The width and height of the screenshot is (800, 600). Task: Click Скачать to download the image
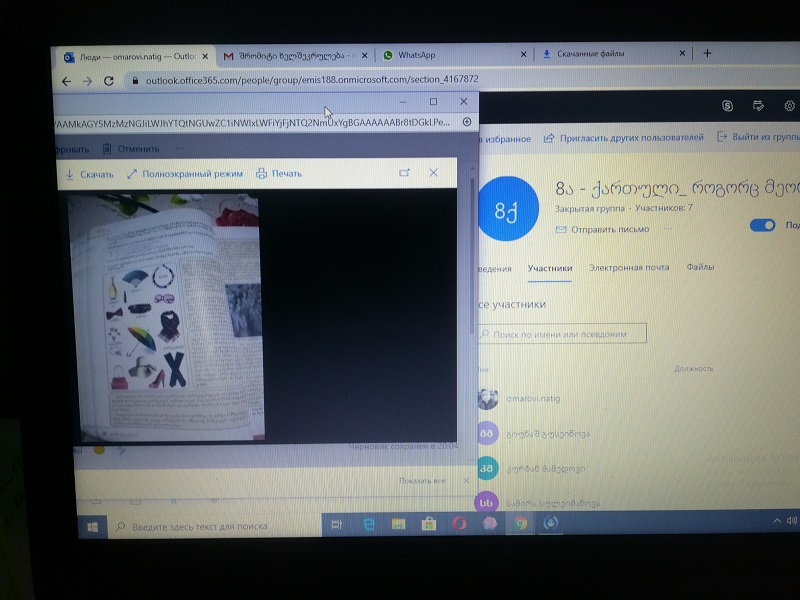(x=89, y=174)
